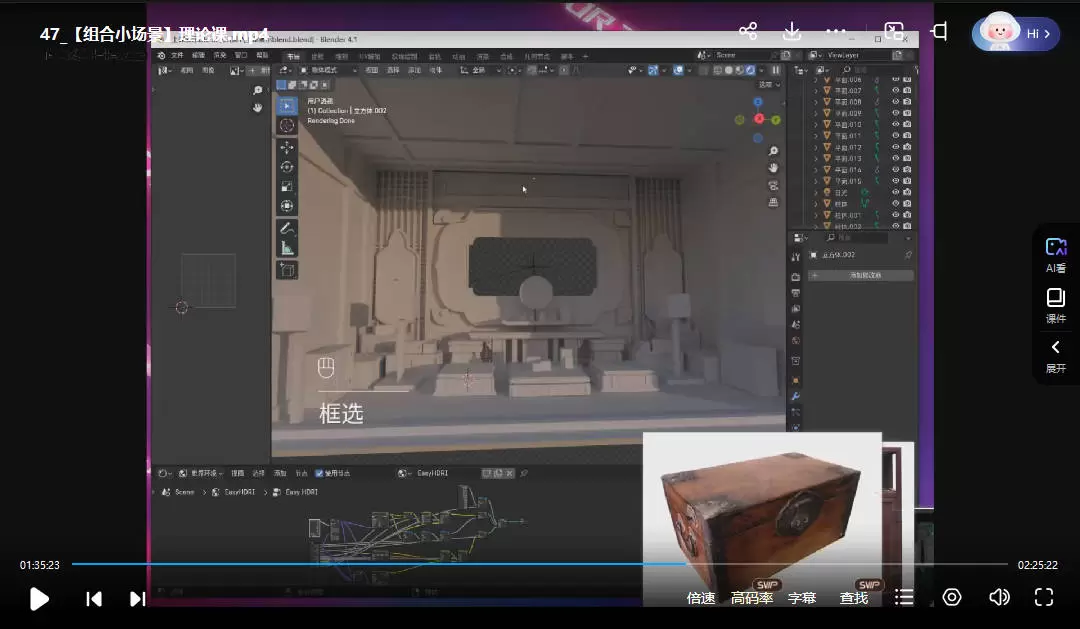Screen dimensions: 1080x629
Task: Select Blender's Add Cube tool
Action: pos(287,270)
